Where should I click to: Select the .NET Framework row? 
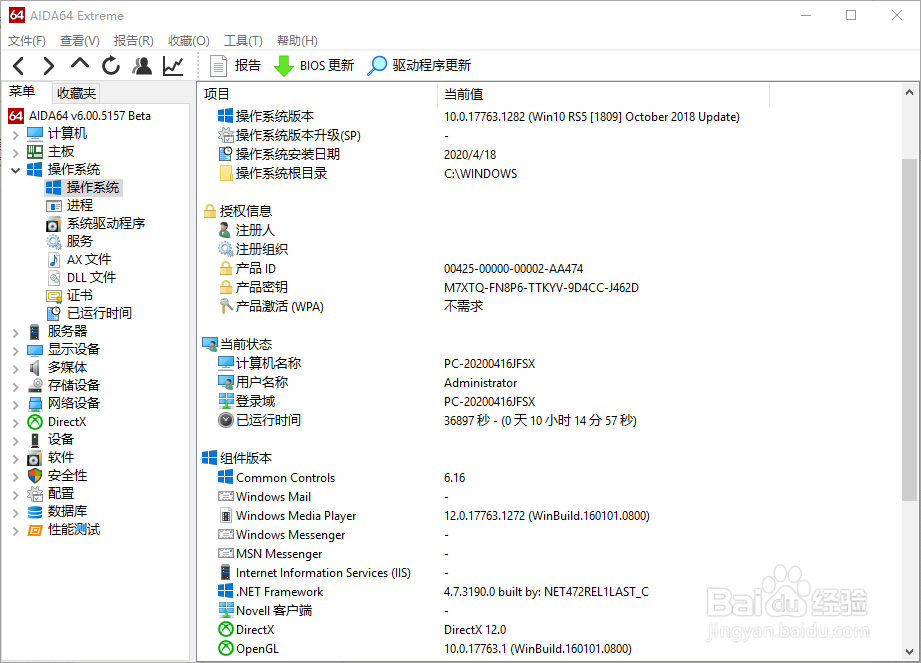(x=548, y=592)
